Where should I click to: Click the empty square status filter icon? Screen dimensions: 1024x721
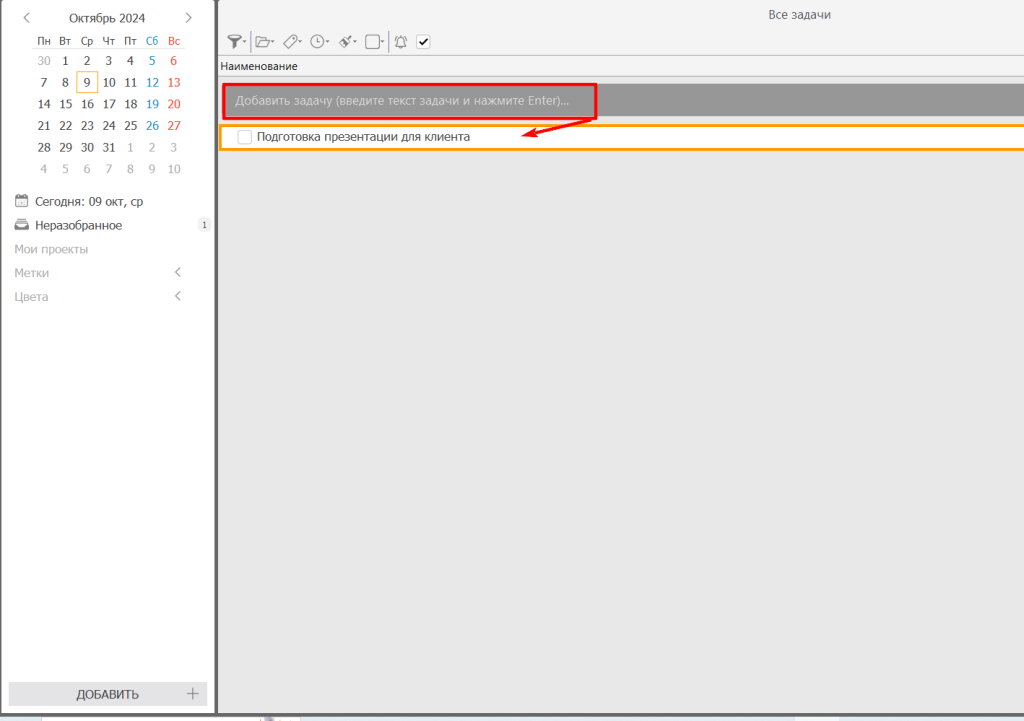(x=373, y=42)
